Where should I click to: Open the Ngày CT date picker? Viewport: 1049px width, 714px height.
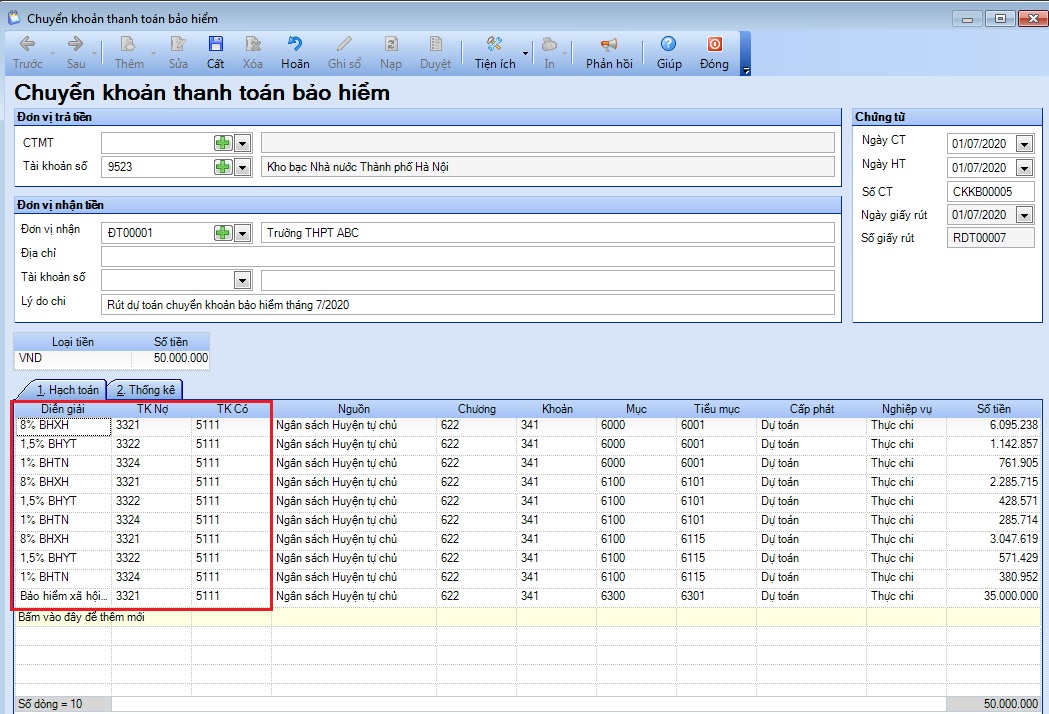[1024, 144]
